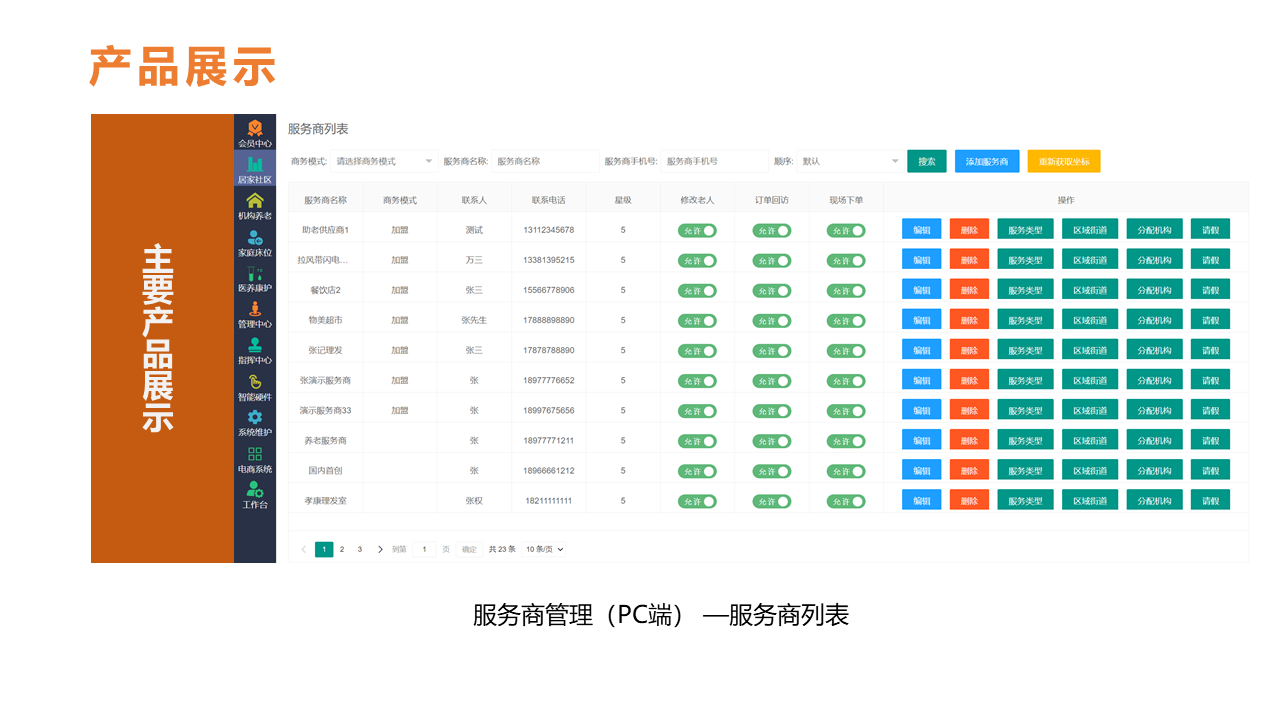Turn off 现场下单 for 孝康理发室

pos(846,499)
